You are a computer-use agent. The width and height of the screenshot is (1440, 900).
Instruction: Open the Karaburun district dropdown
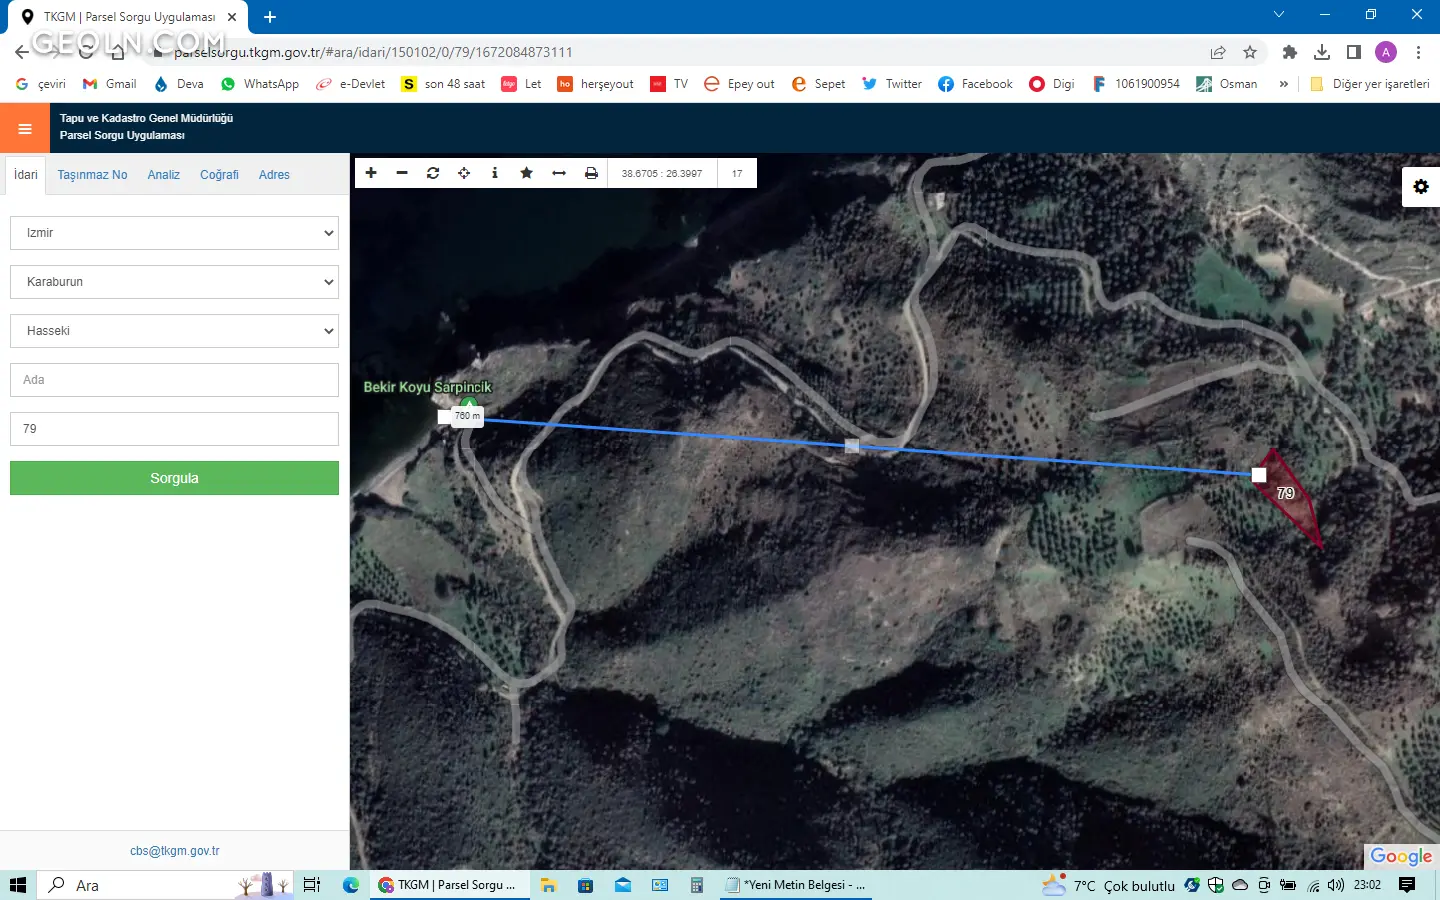(174, 282)
